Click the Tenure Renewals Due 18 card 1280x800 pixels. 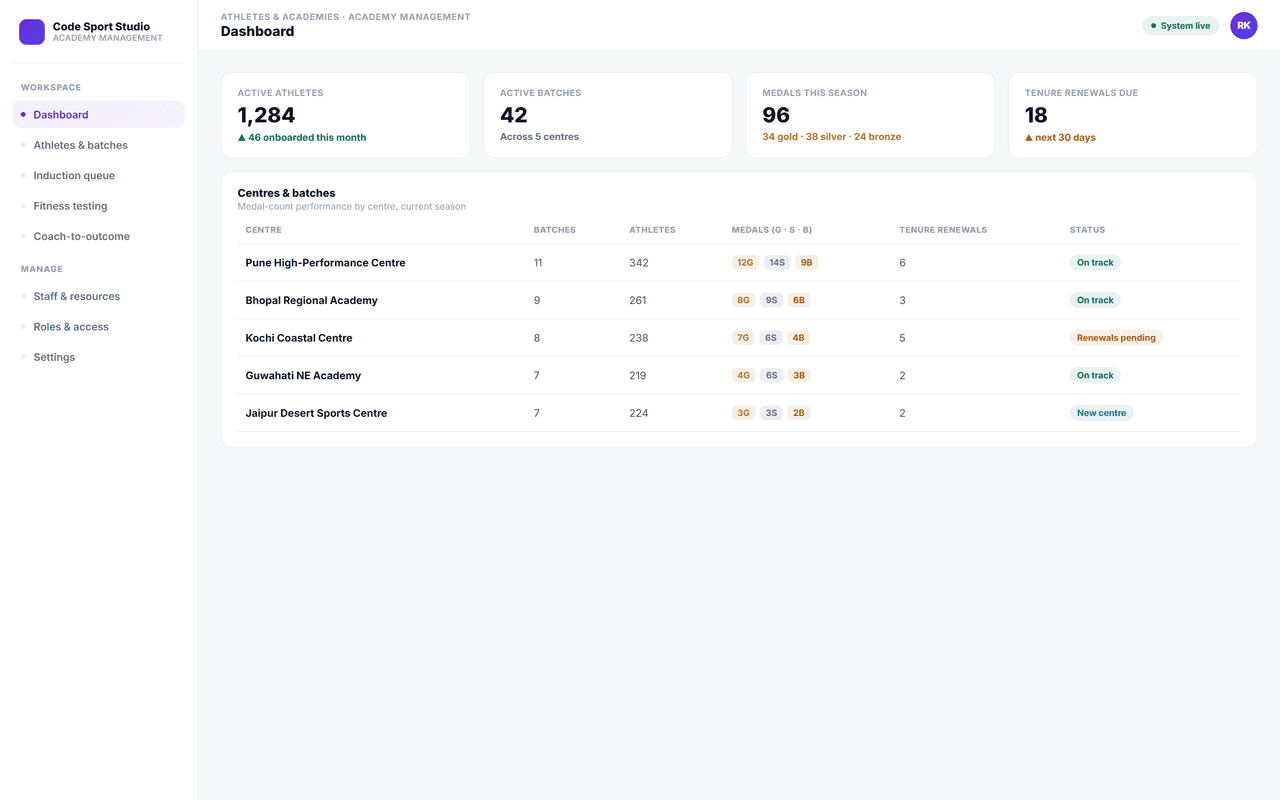(x=1132, y=115)
